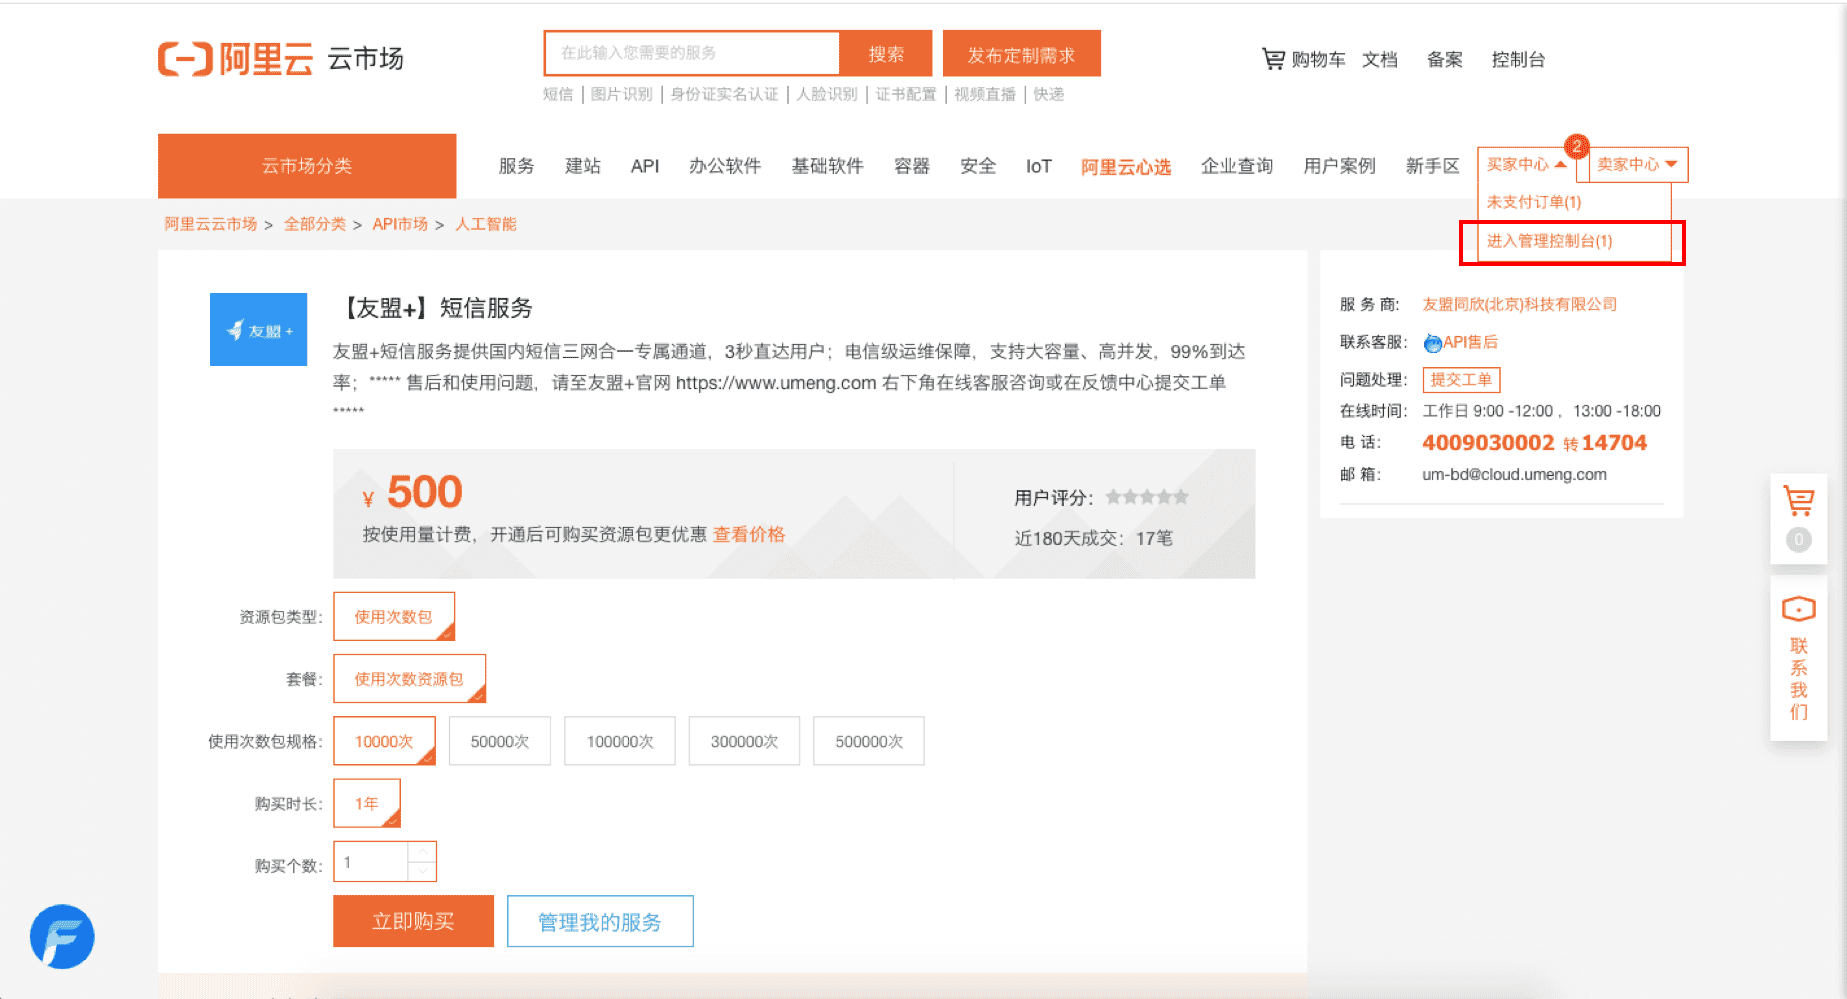Click the 查看价格 link
Image resolution: width=1847 pixels, height=999 pixels.
pos(749,534)
